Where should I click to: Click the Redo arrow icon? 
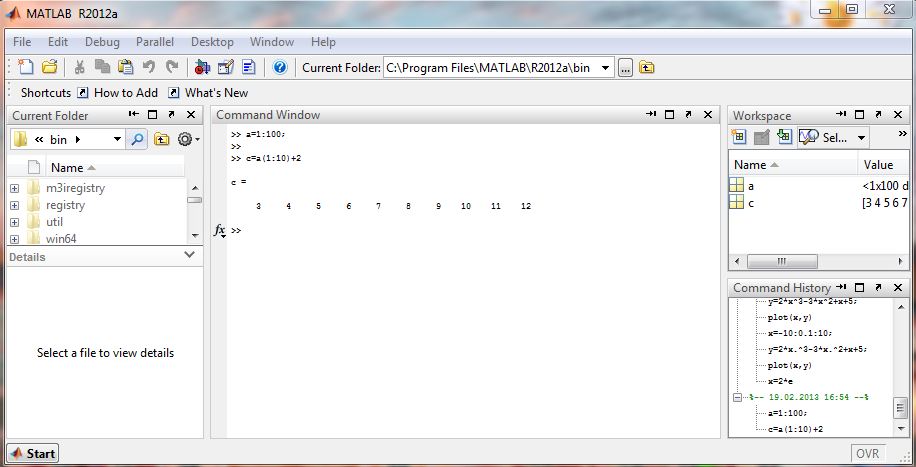pyautogui.click(x=172, y=67)
